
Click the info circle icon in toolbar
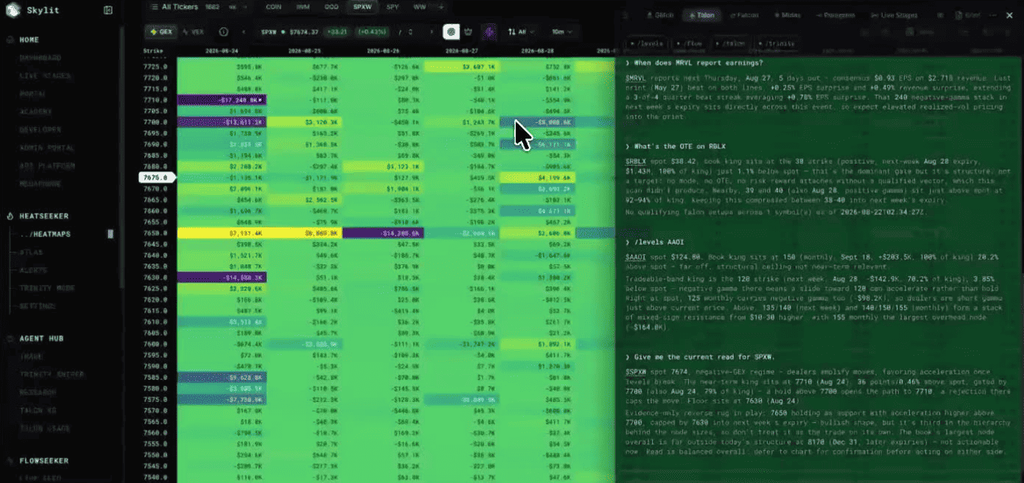click(223, 31)
